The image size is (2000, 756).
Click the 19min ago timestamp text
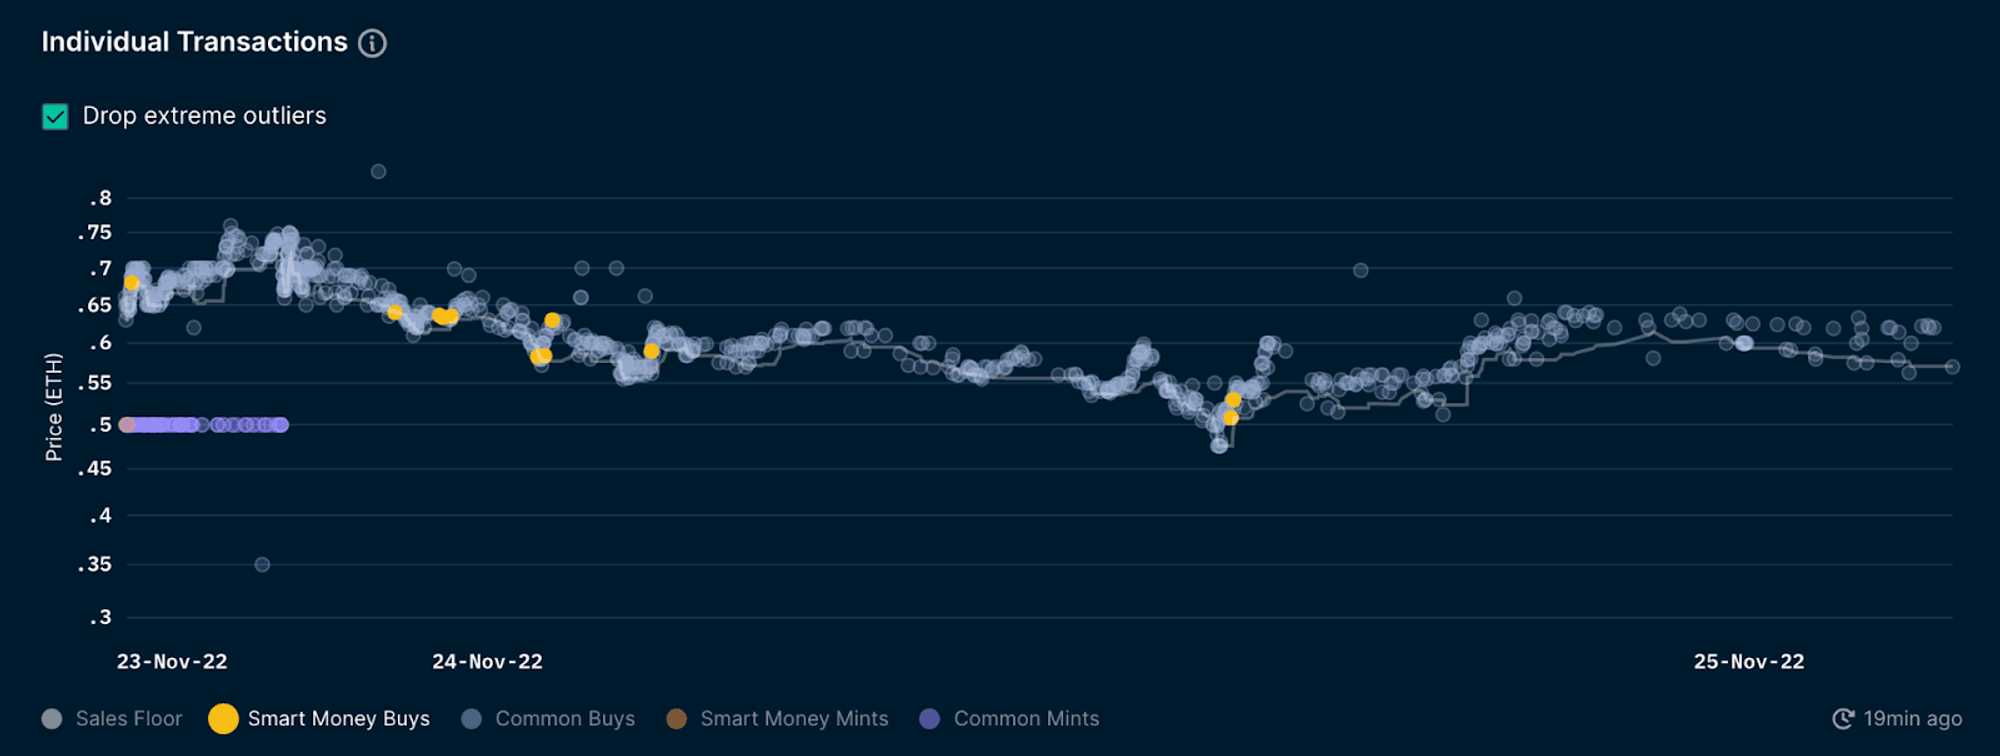1912,719
